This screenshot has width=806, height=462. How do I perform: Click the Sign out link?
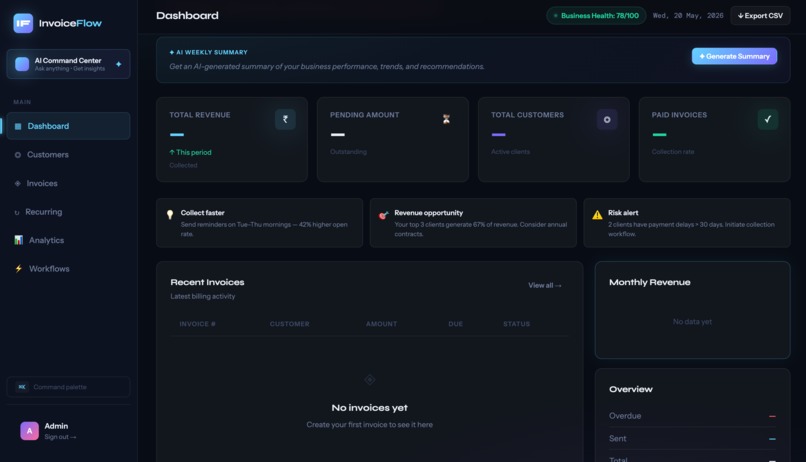pos(60,437)
